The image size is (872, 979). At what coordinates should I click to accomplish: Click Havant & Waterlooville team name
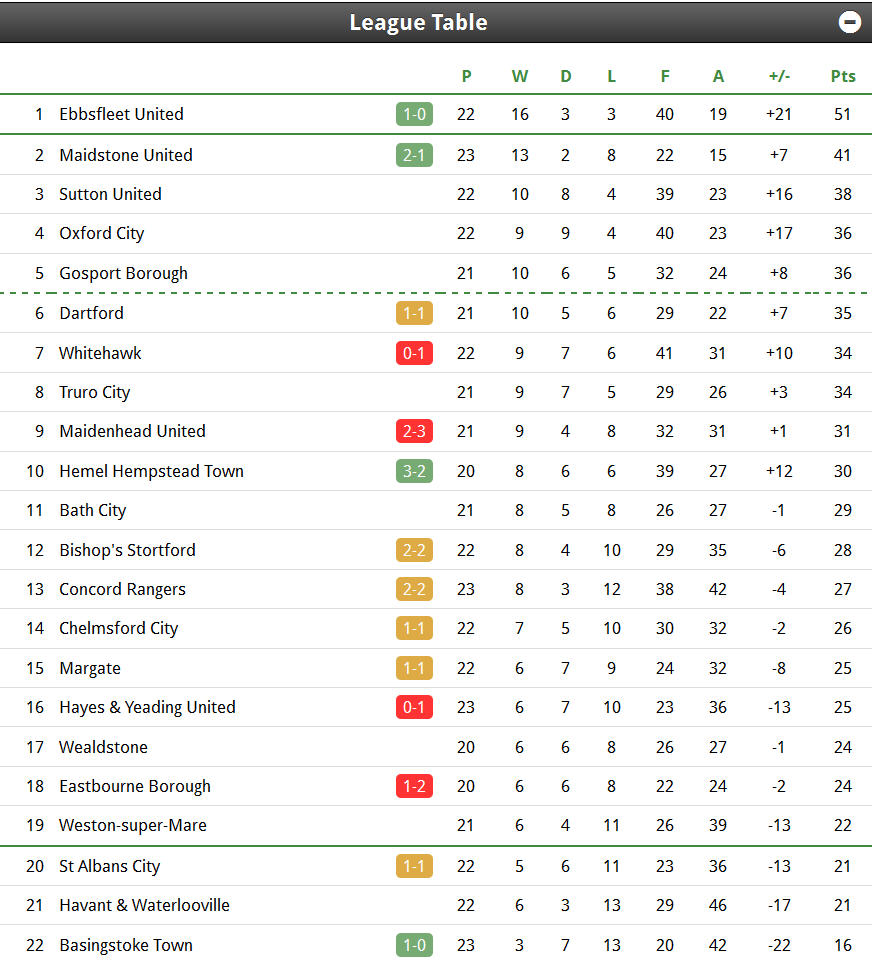(x=144, y=905)
